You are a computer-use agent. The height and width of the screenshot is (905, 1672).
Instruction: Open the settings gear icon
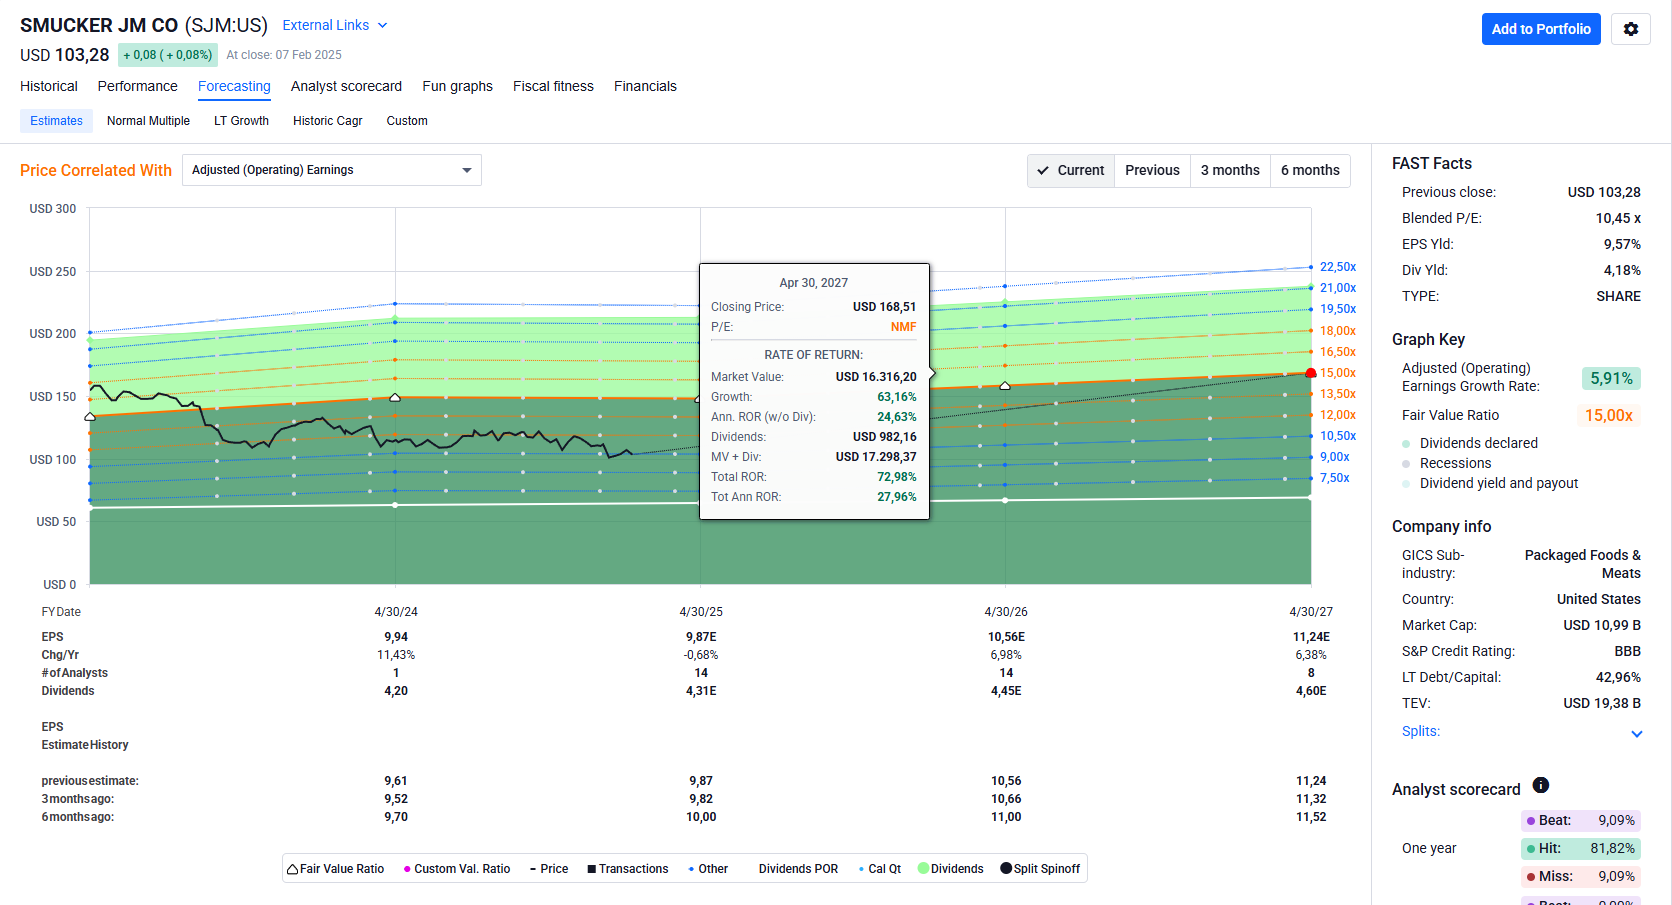click(x=1630, y=29)
